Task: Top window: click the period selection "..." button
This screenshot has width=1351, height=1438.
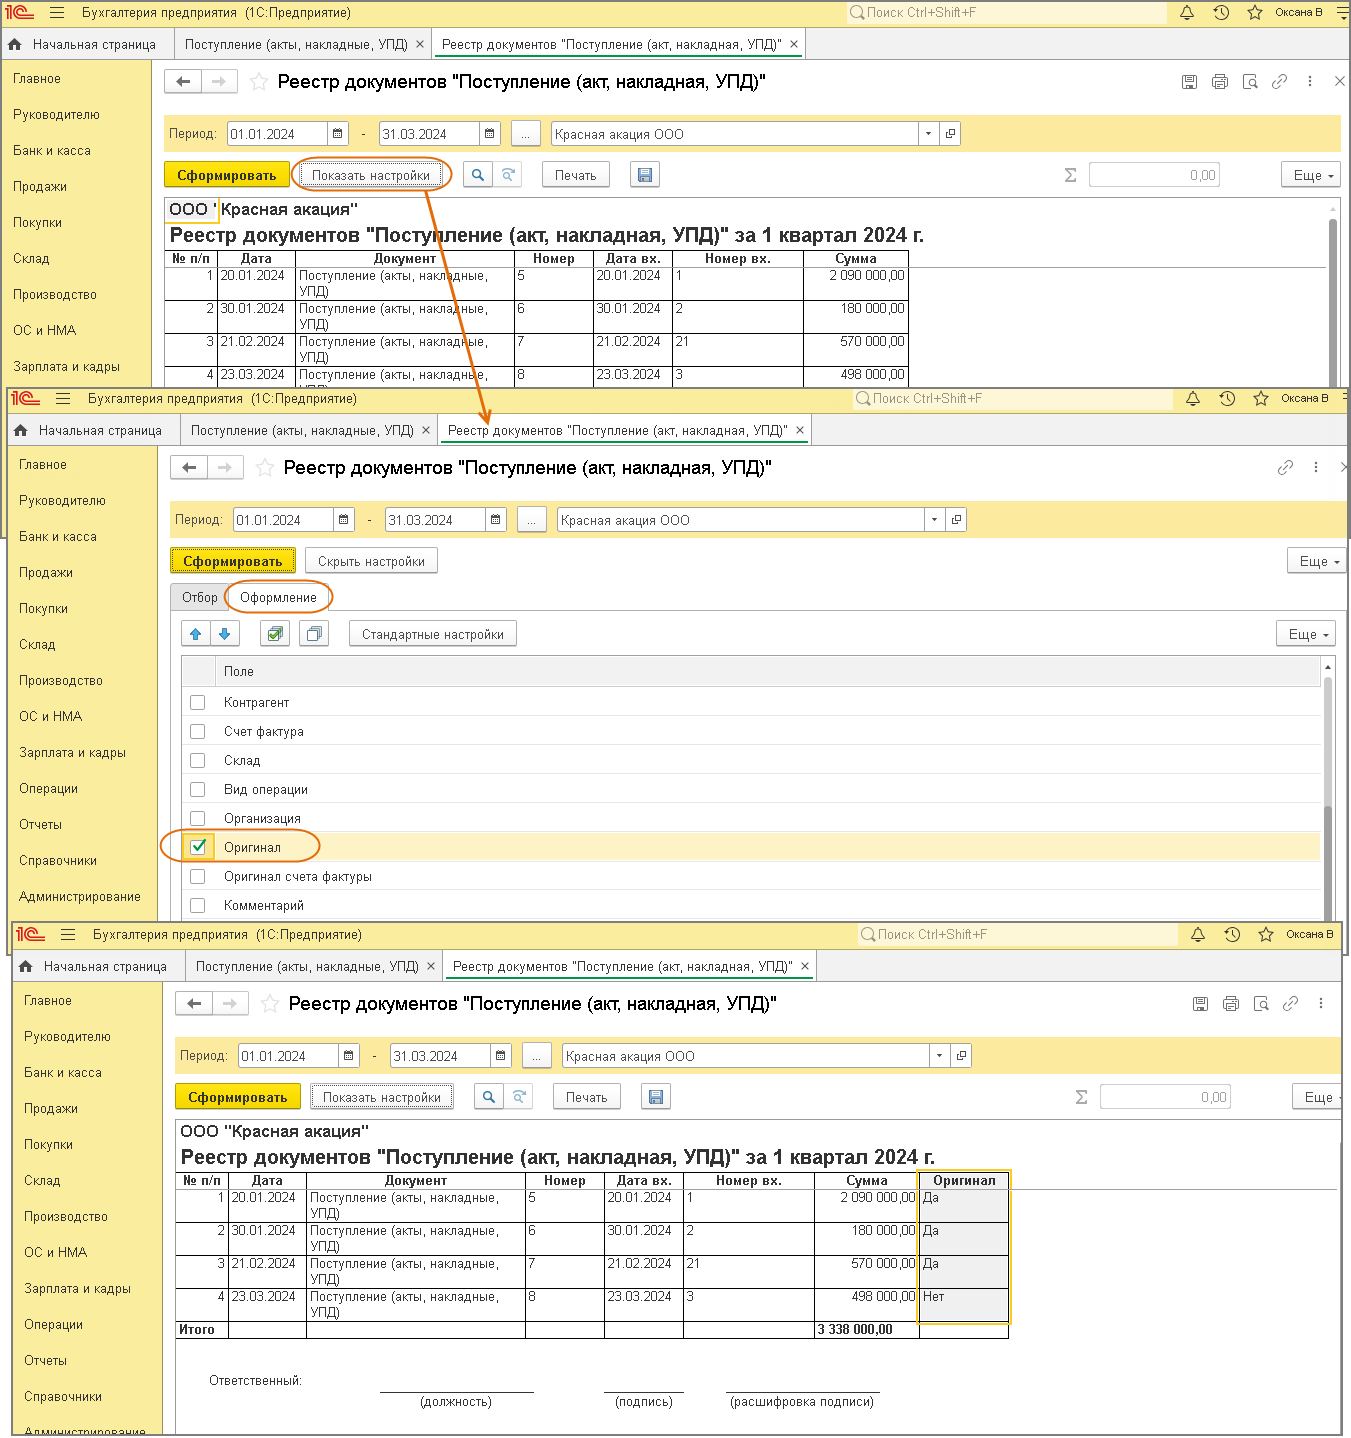Action: pos(526,134)
